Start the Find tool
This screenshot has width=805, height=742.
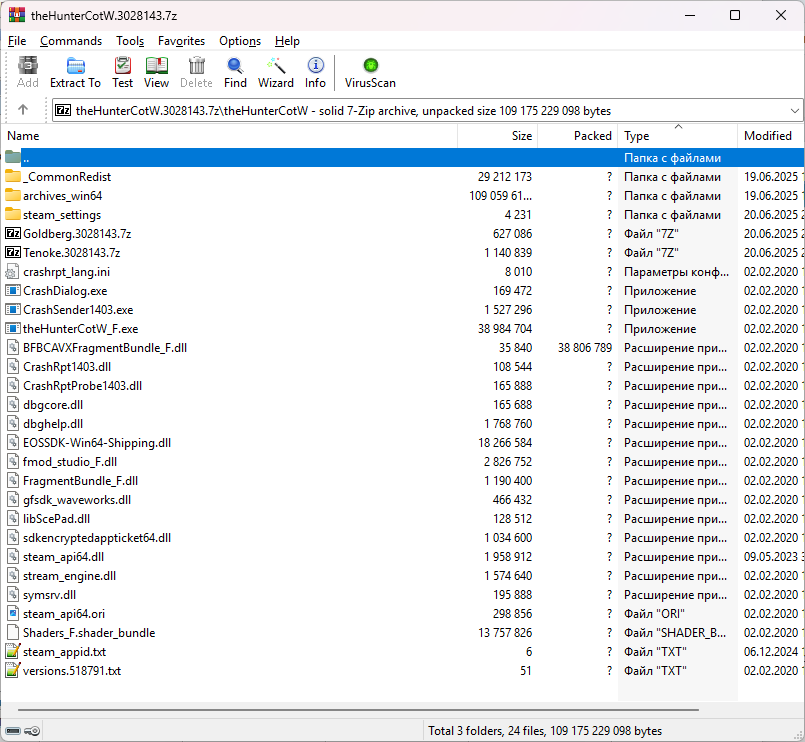click(x=235, y=70)
